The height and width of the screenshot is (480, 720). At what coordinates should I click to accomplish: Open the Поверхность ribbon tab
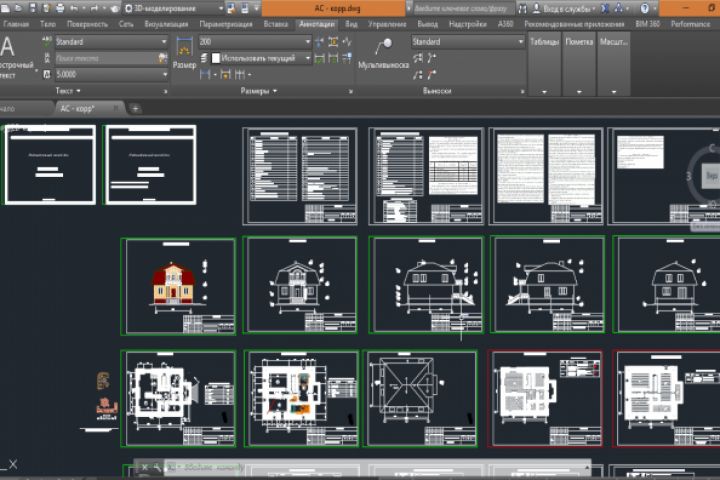(x=87, y=24)
